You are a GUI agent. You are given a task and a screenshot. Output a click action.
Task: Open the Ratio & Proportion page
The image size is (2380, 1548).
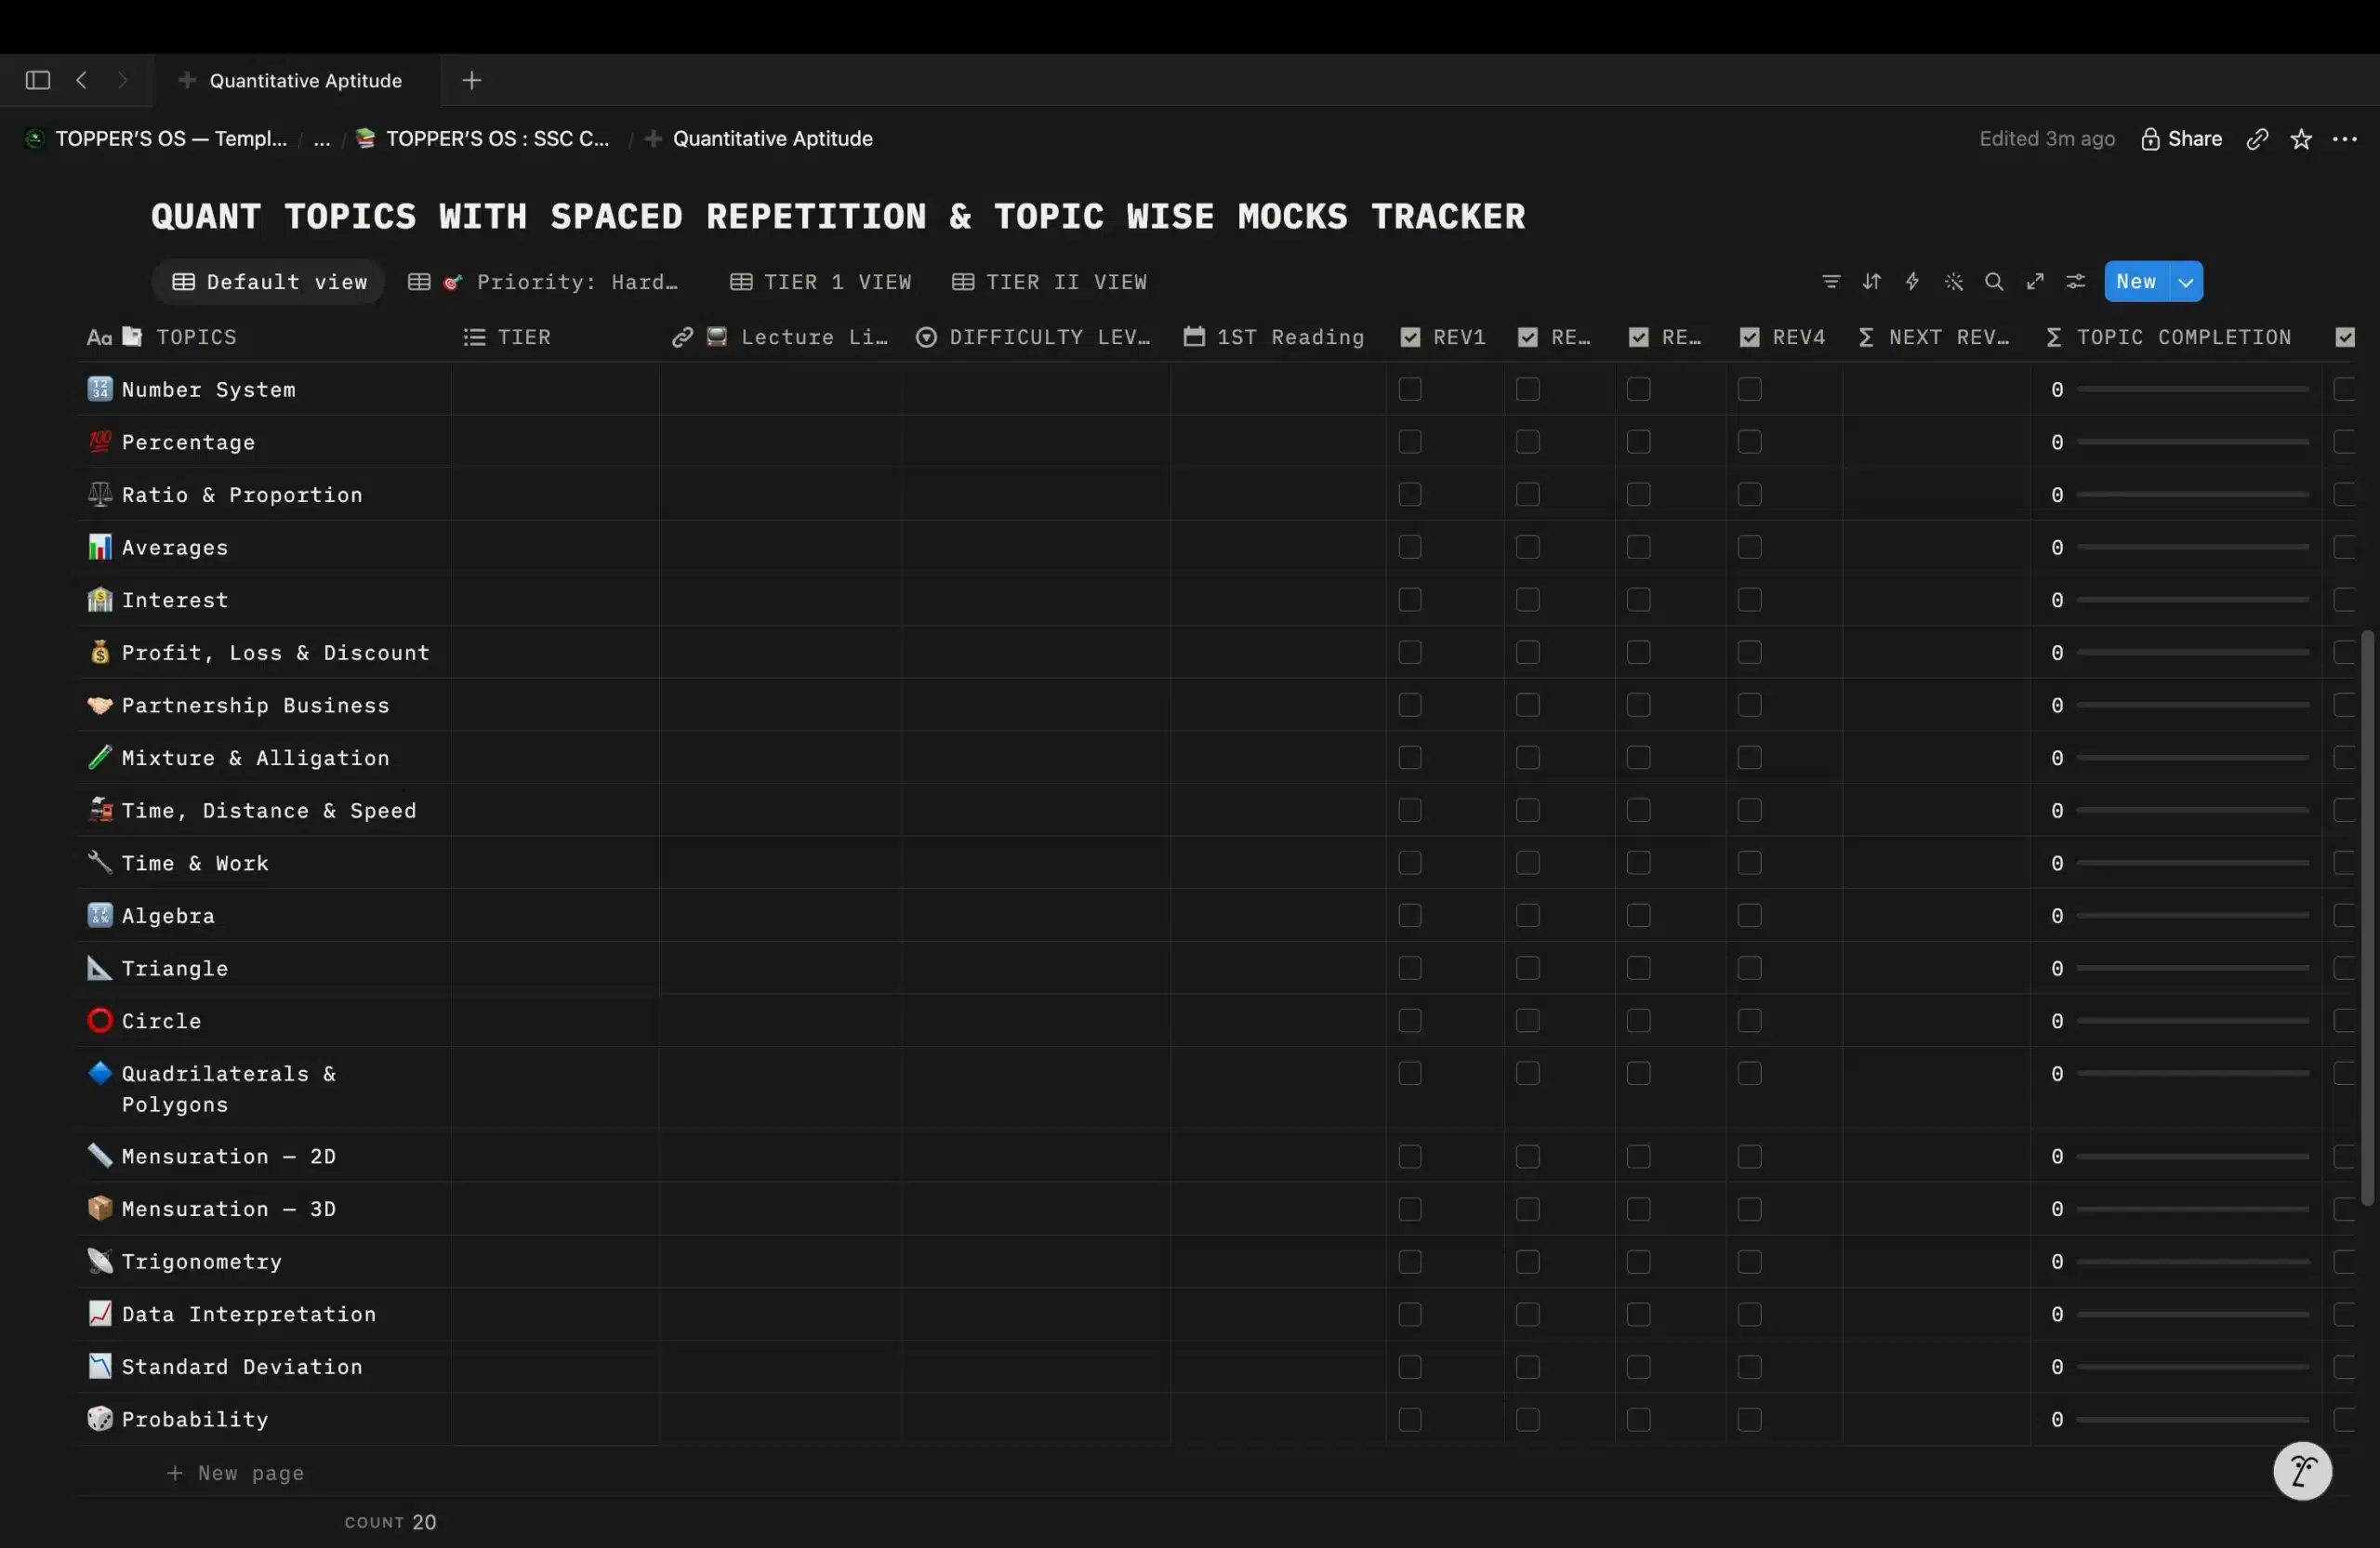pyautogui.click(x=242, y=495)
